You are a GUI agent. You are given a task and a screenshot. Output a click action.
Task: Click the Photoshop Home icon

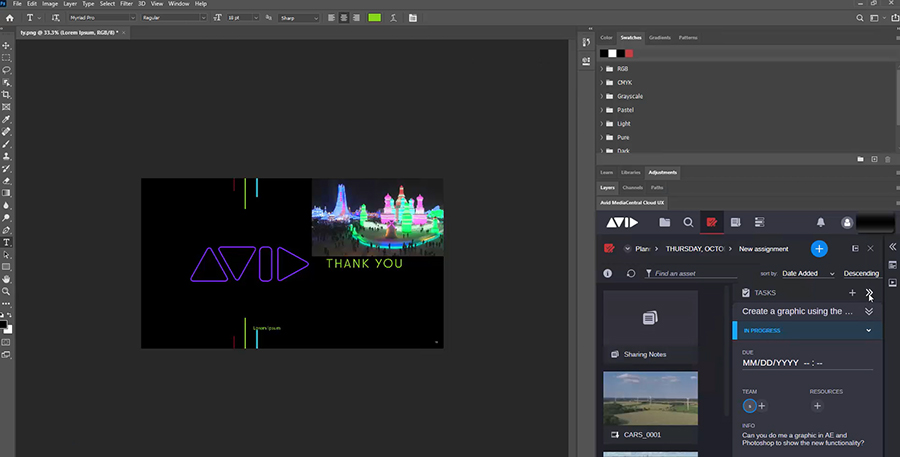click(x=9, y=18)
